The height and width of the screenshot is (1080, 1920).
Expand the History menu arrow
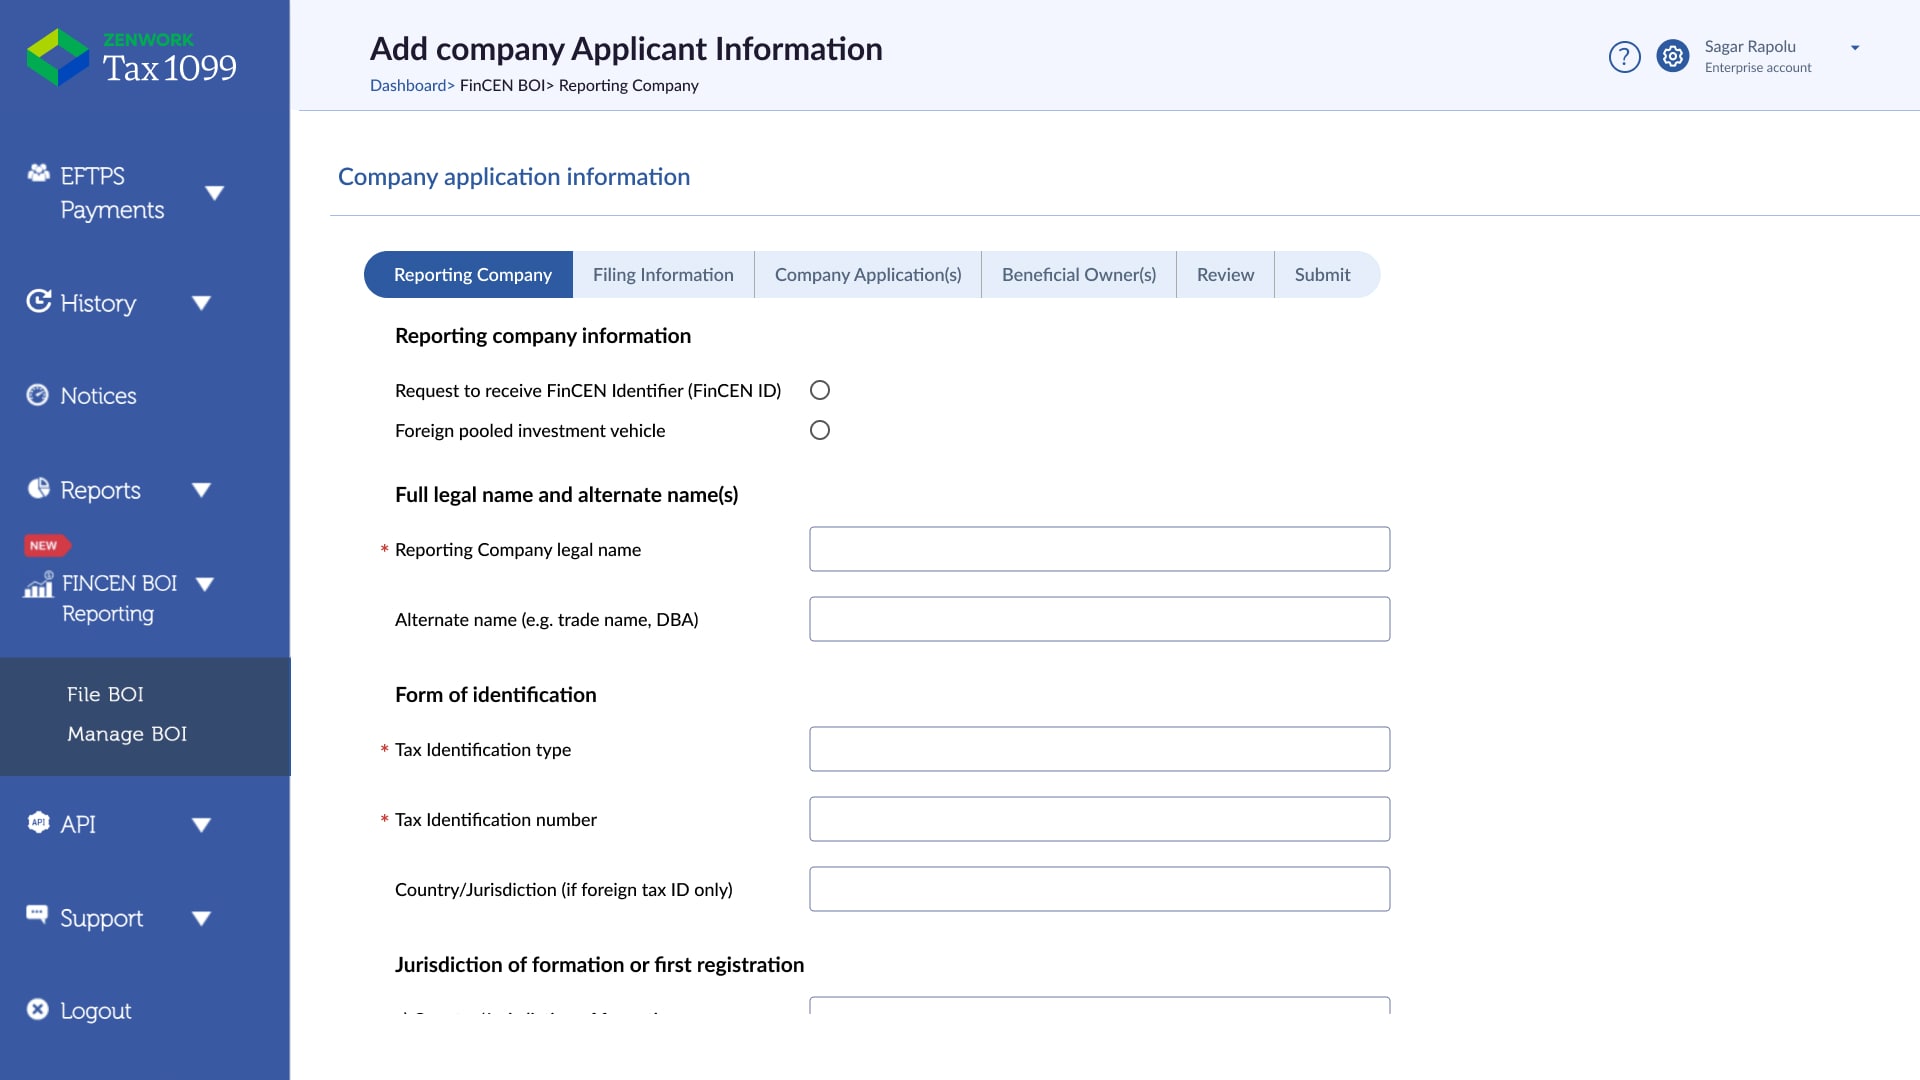(x=201, y=303)
